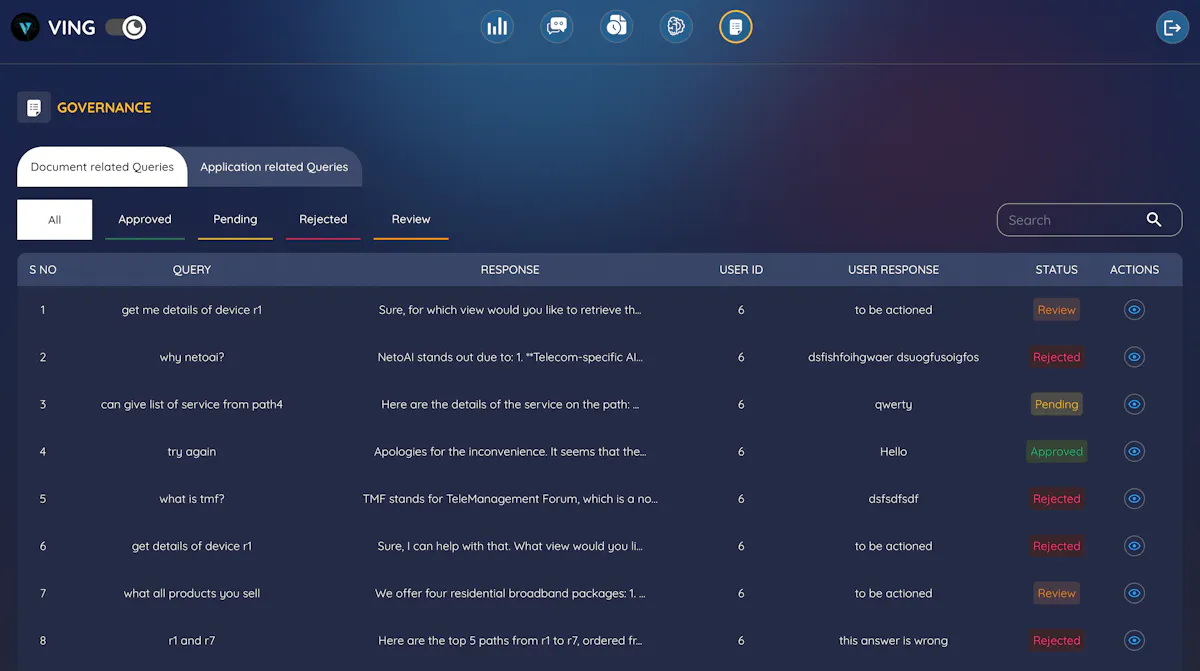View details for 'r1 and r7' query
Image resolution: width=1200 pixels, height=671 pixels.
(x=1134, y=641)
